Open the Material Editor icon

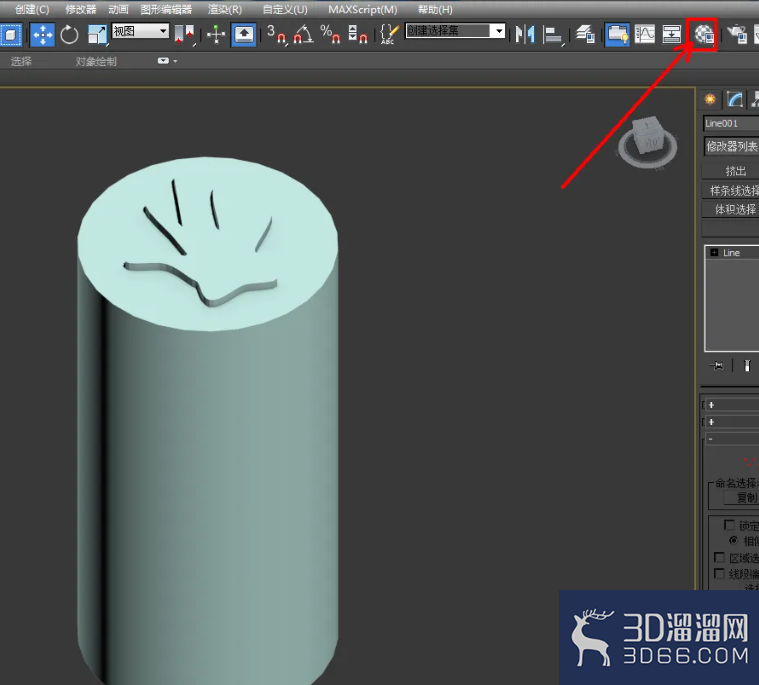coord(703,34)
